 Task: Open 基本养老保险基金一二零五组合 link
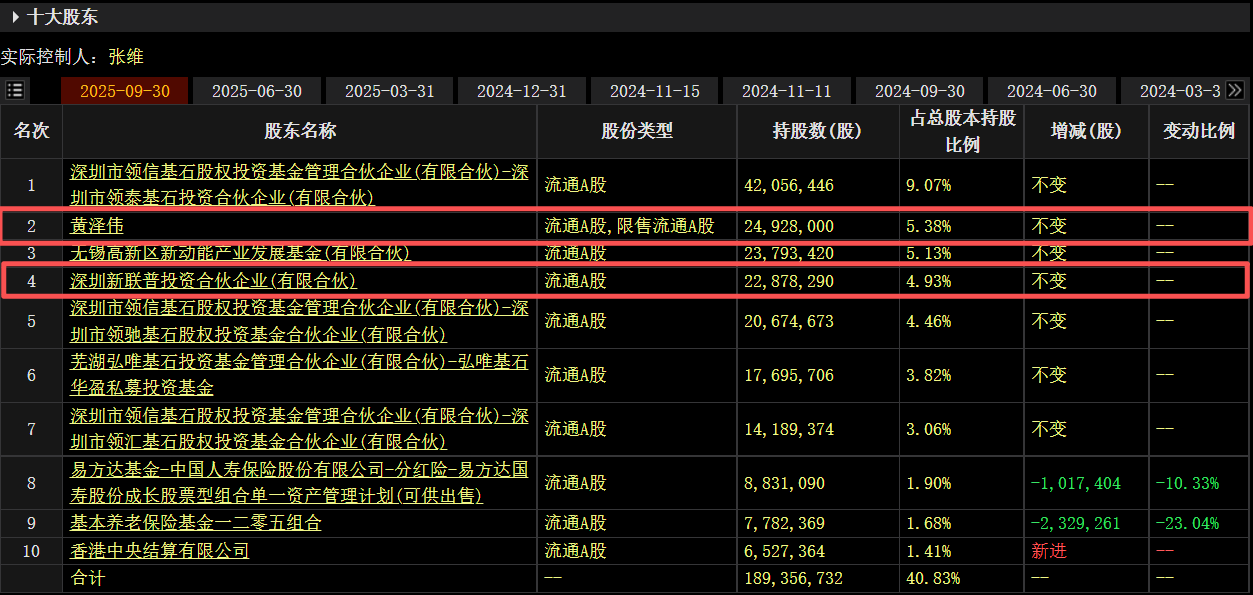point(195,523)
